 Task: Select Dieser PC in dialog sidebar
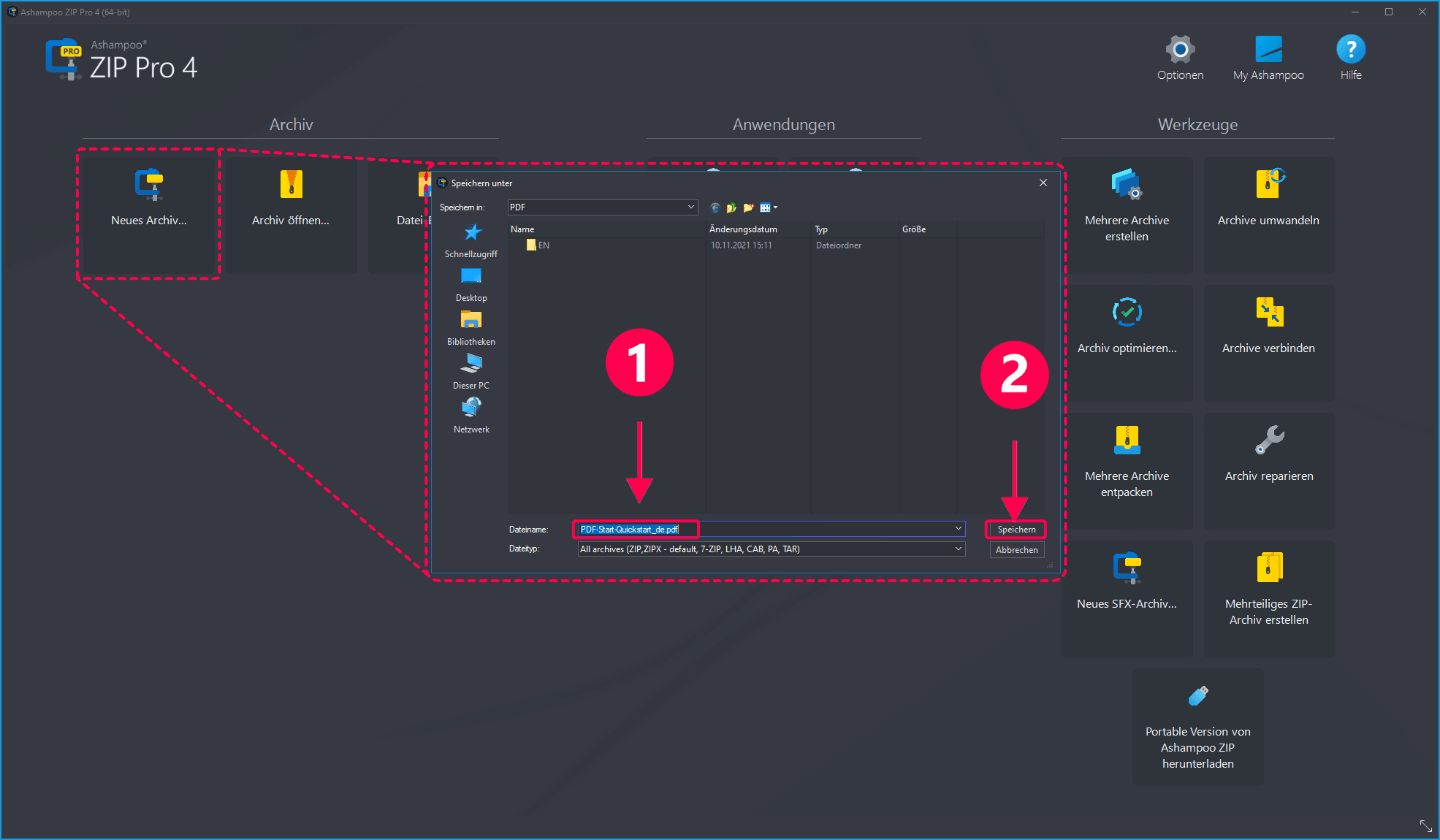(471, 372)
